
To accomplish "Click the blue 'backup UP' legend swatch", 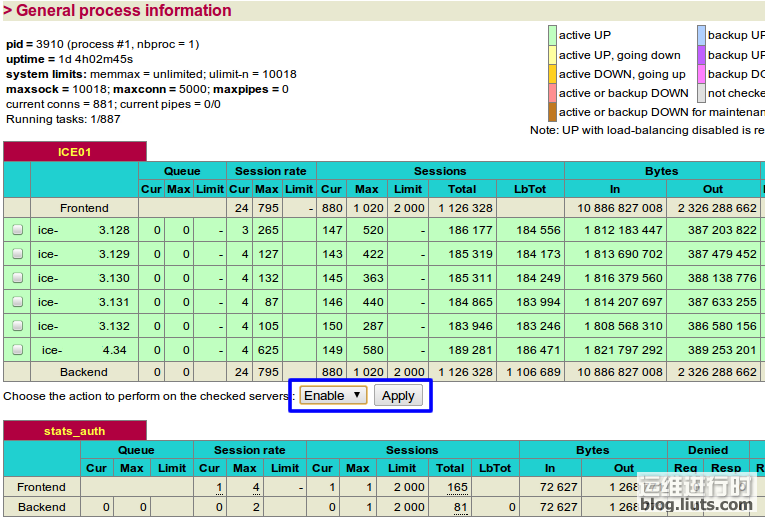I will pos(701,35).
